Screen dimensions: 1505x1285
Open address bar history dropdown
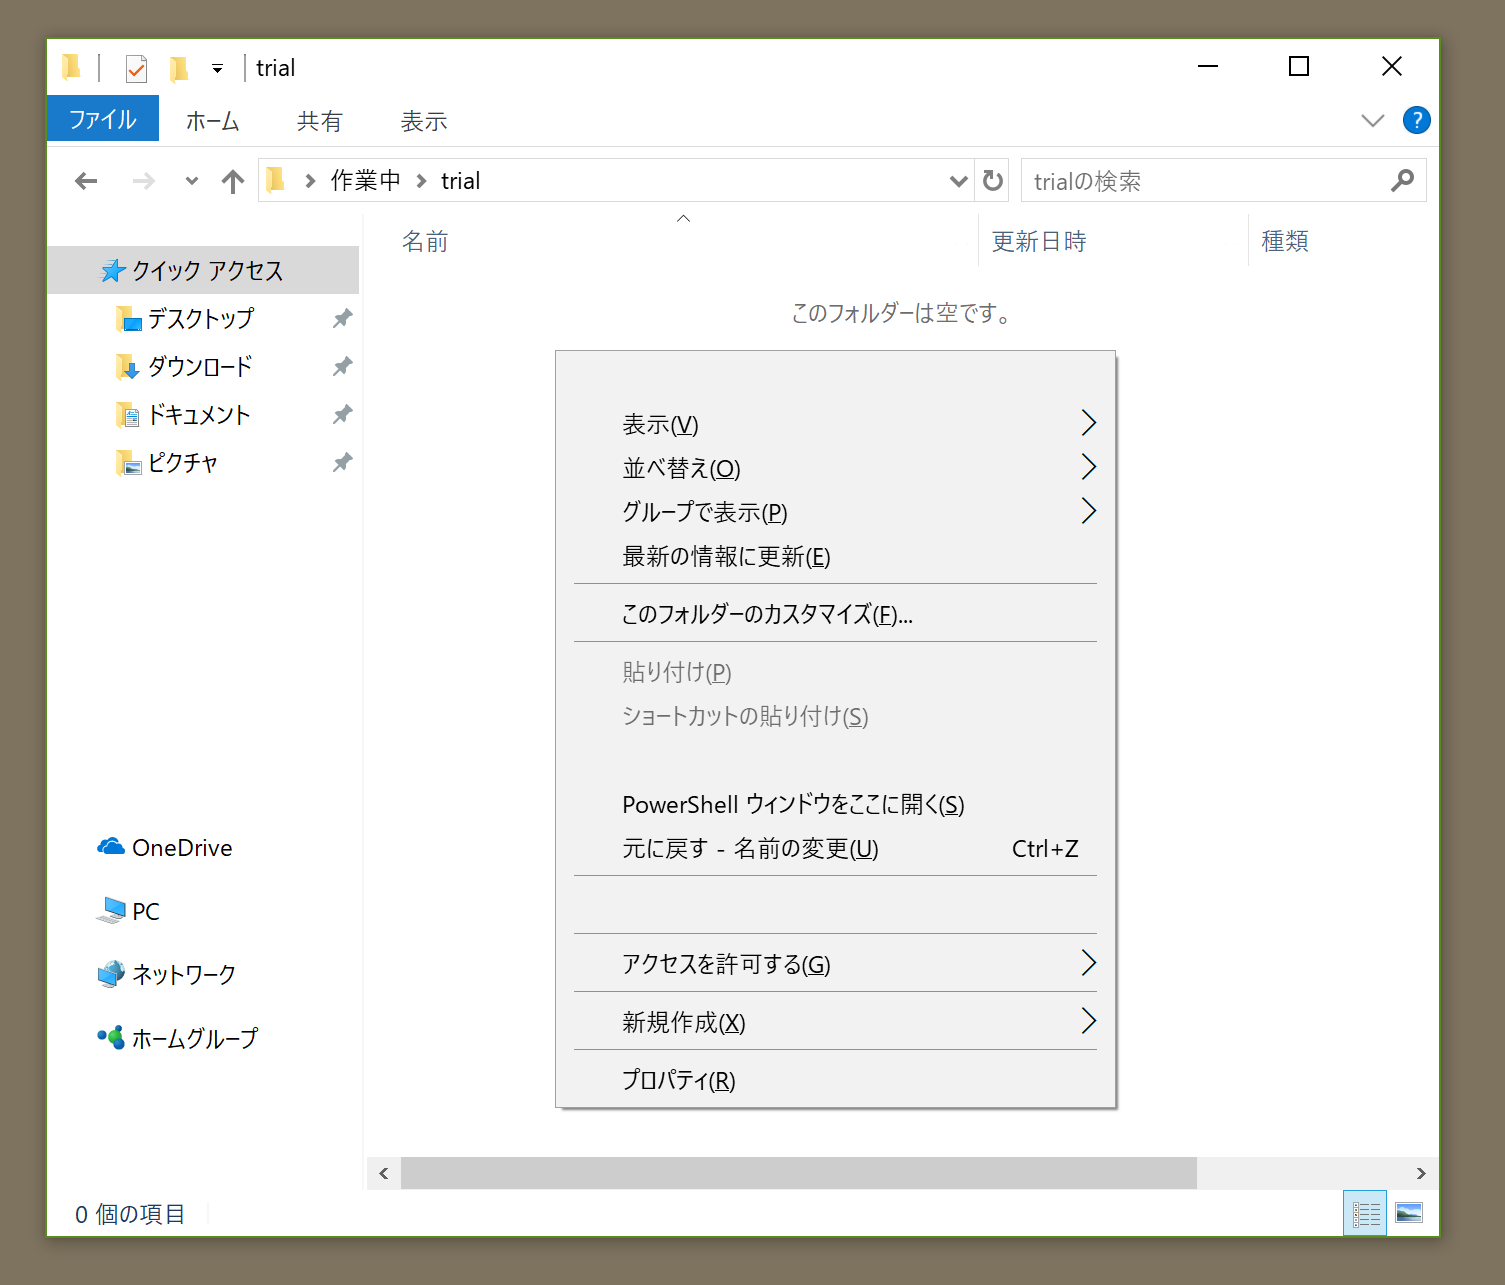pos(958,181)
